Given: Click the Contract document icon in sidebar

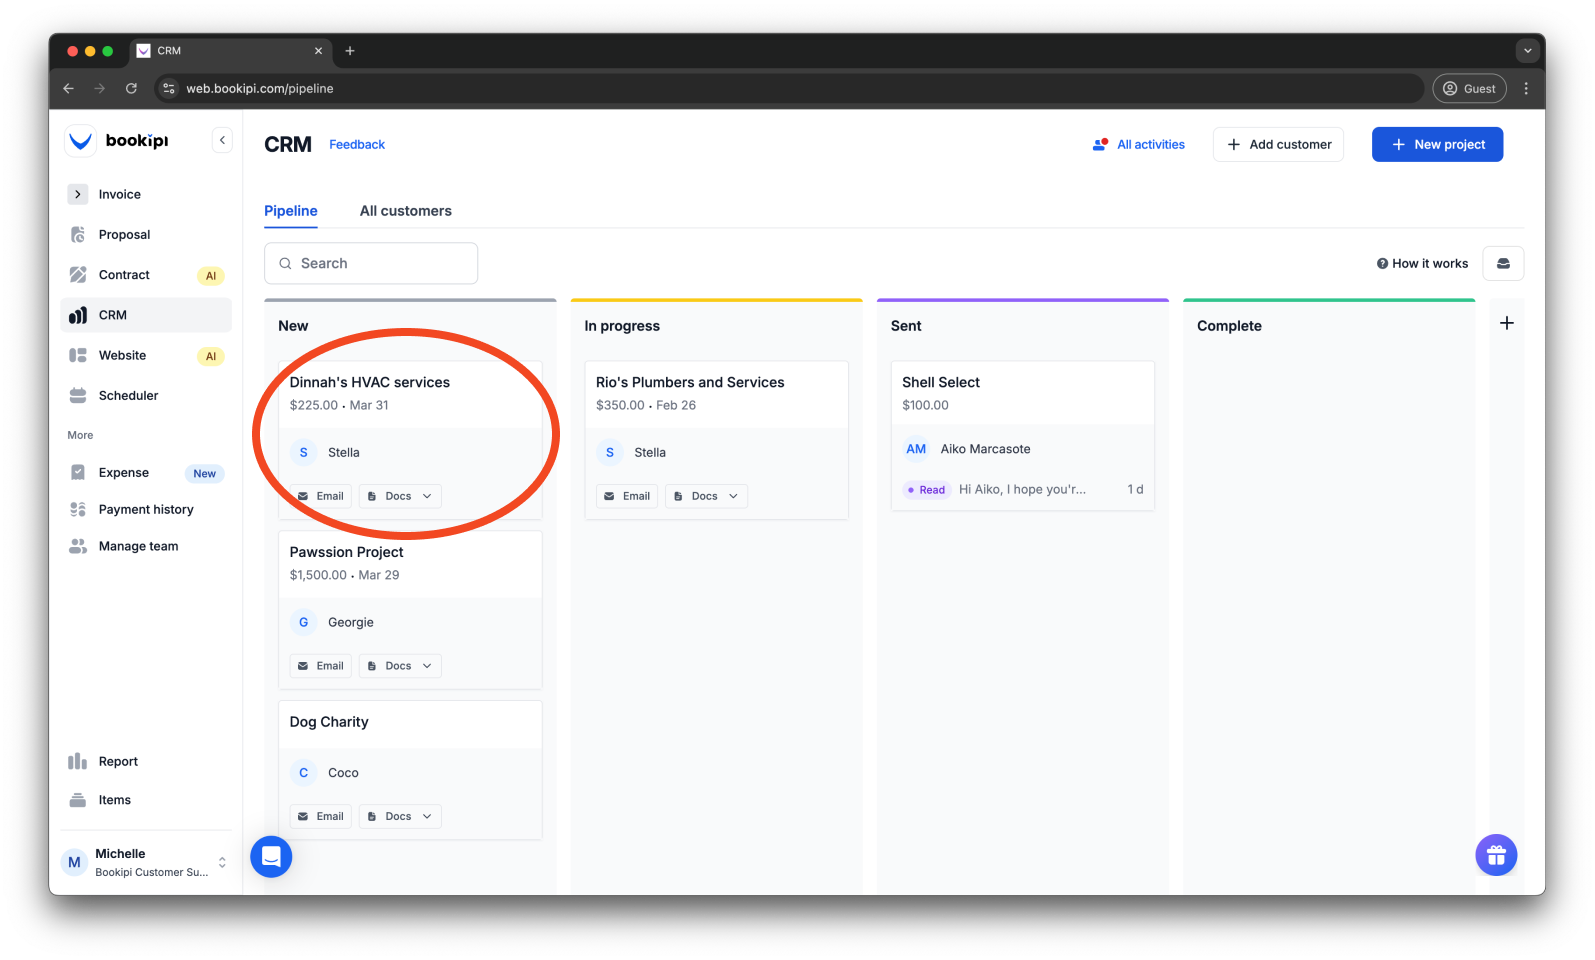Looking at the screenshot, I should [x=78, y=275].
